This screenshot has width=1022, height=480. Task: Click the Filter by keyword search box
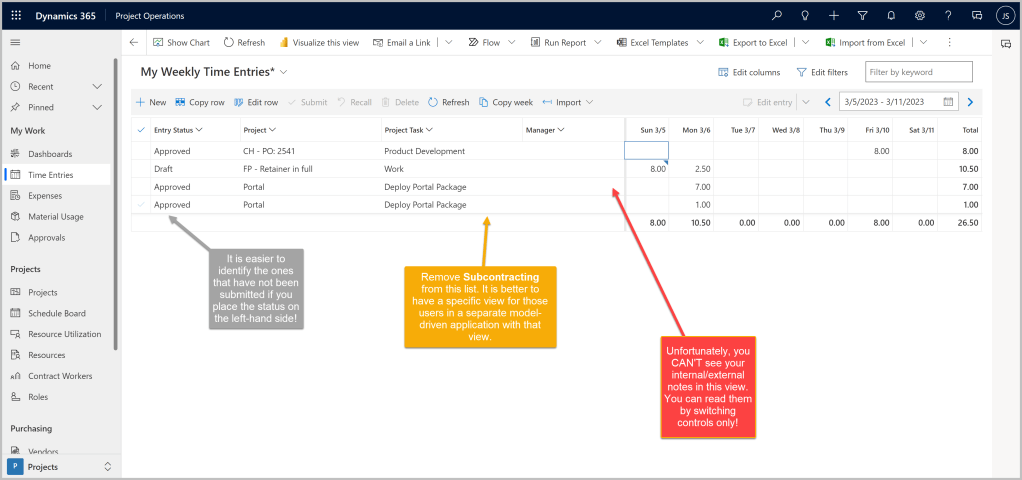point(918,72)
